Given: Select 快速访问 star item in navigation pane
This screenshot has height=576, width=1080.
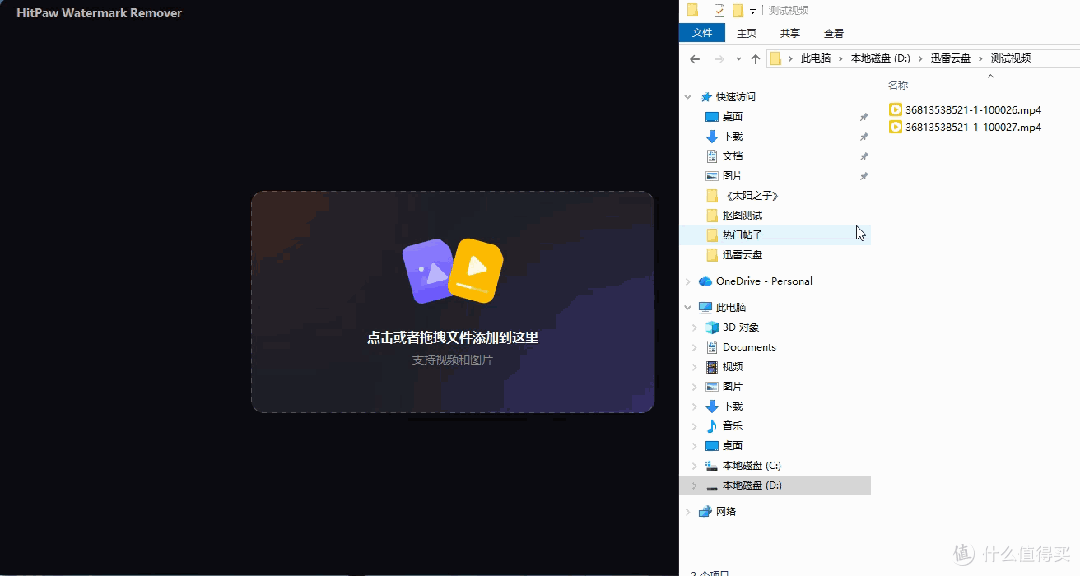Looking at the screenshot, I should coord(728,96).
